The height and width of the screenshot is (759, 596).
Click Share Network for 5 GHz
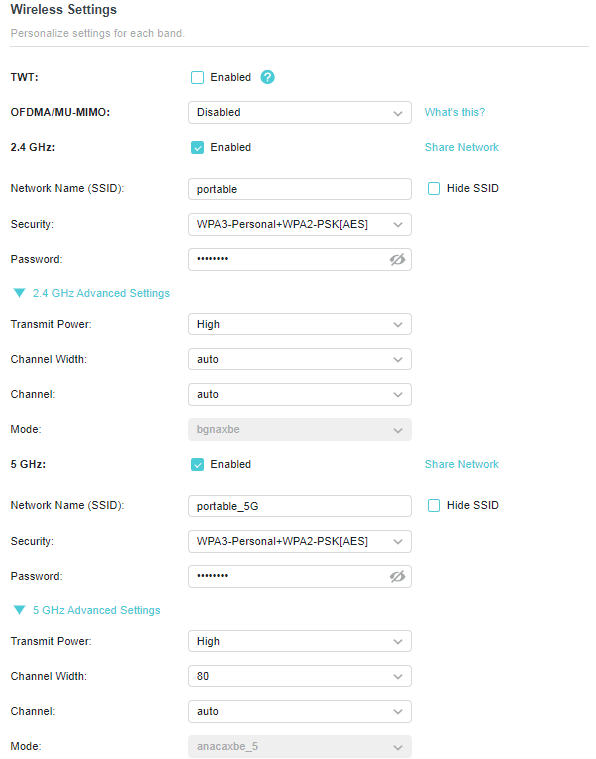tap(461, 464)
